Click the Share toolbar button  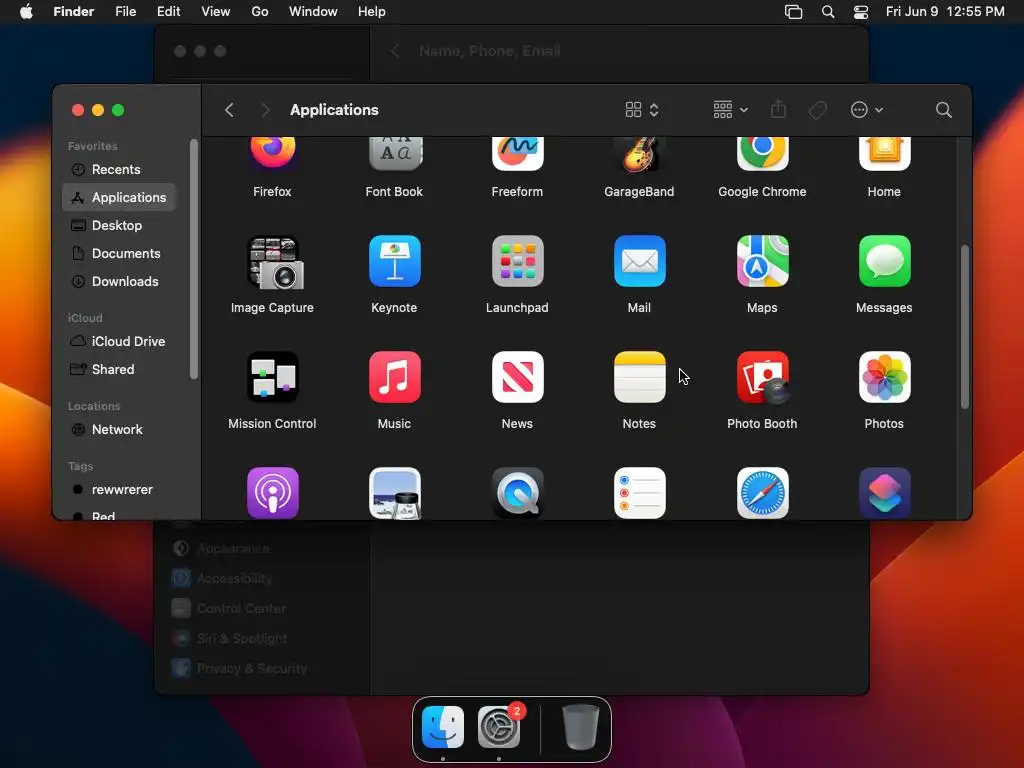778,110
